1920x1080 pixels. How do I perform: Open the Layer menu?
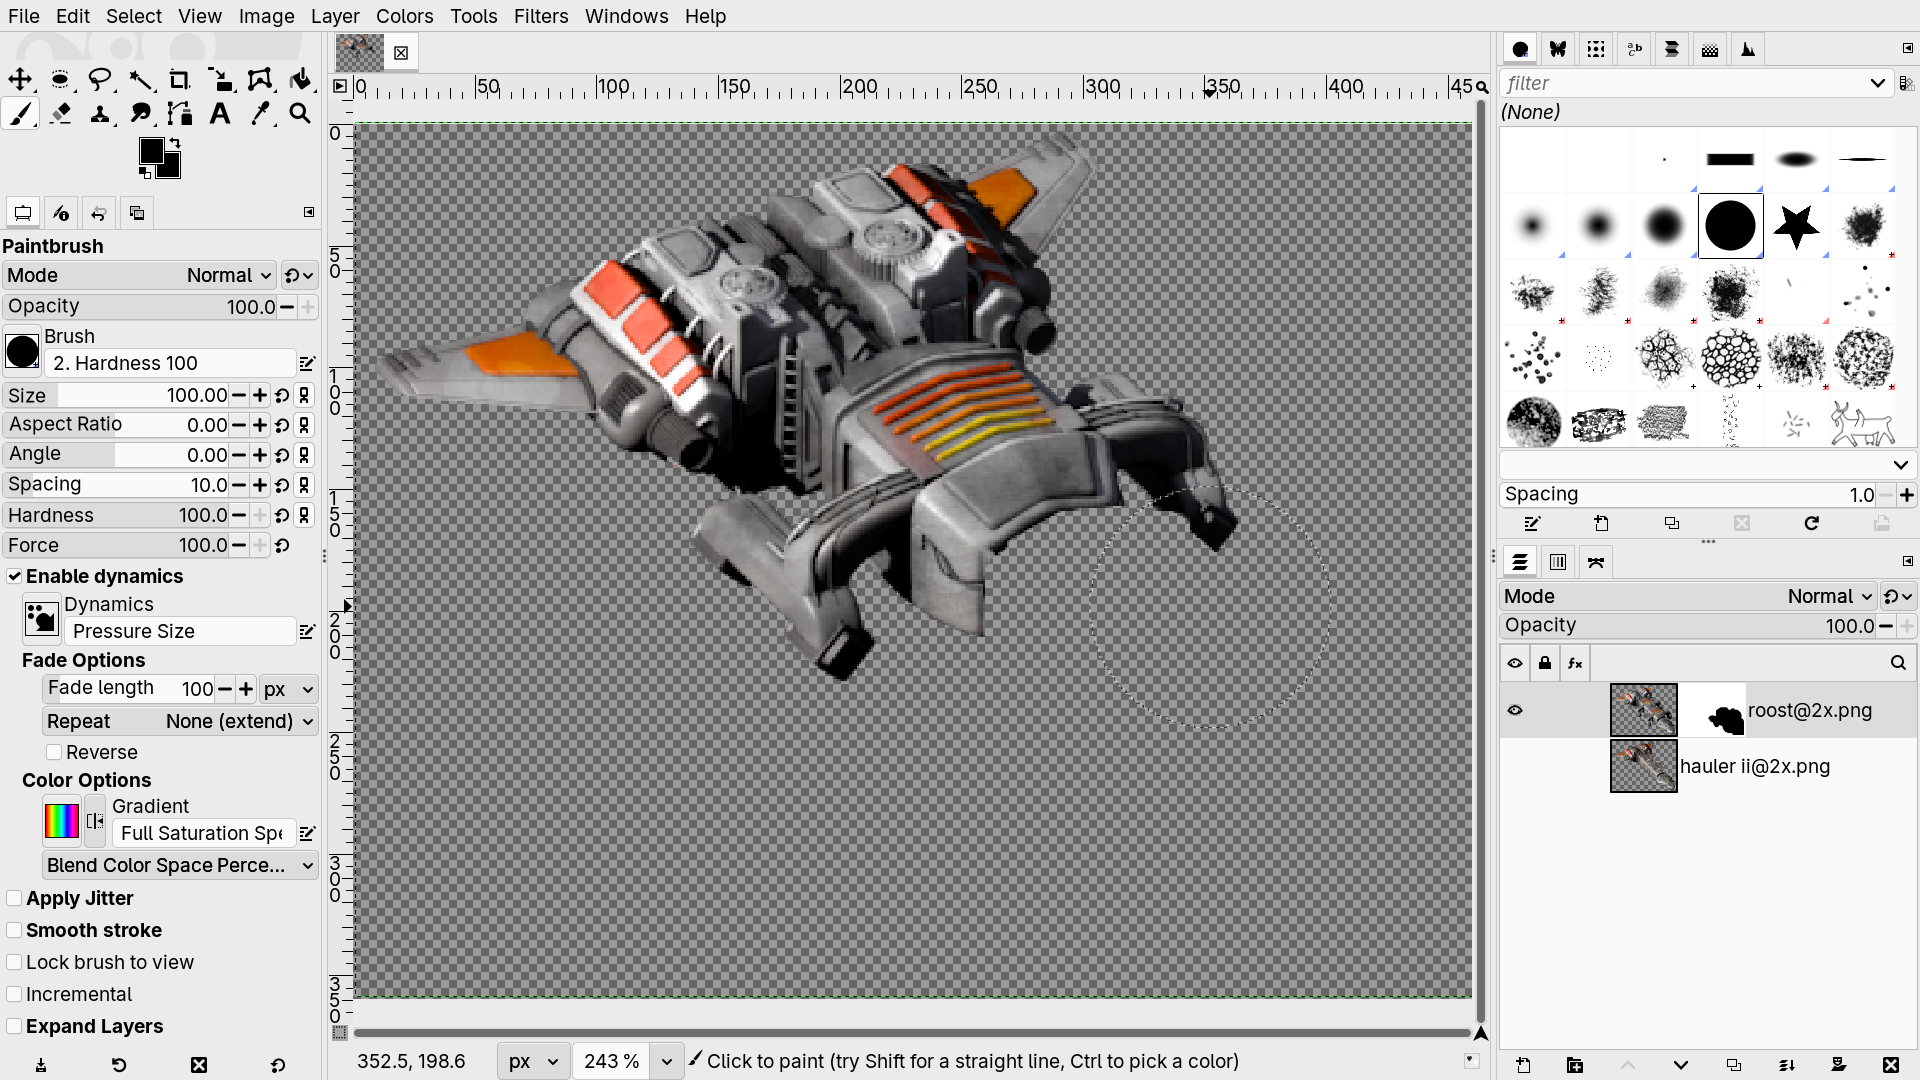point(335,16)
